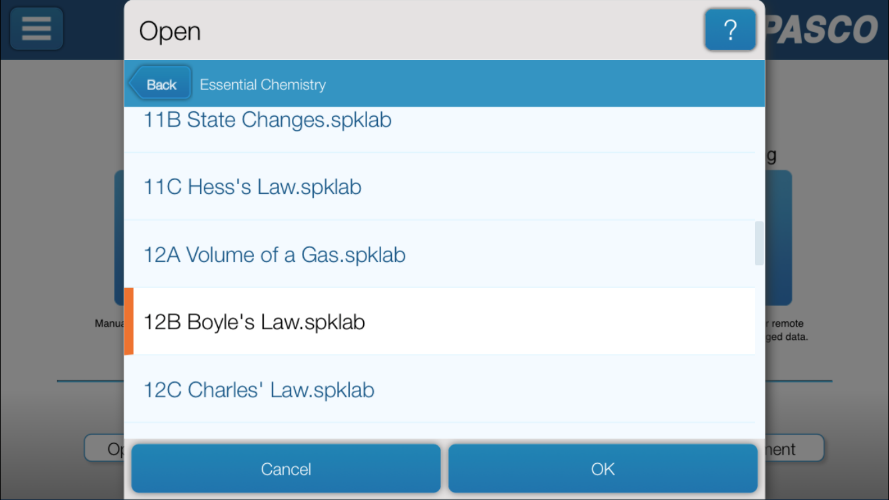Click the partly covered button at bottom left

click(105, 448)
